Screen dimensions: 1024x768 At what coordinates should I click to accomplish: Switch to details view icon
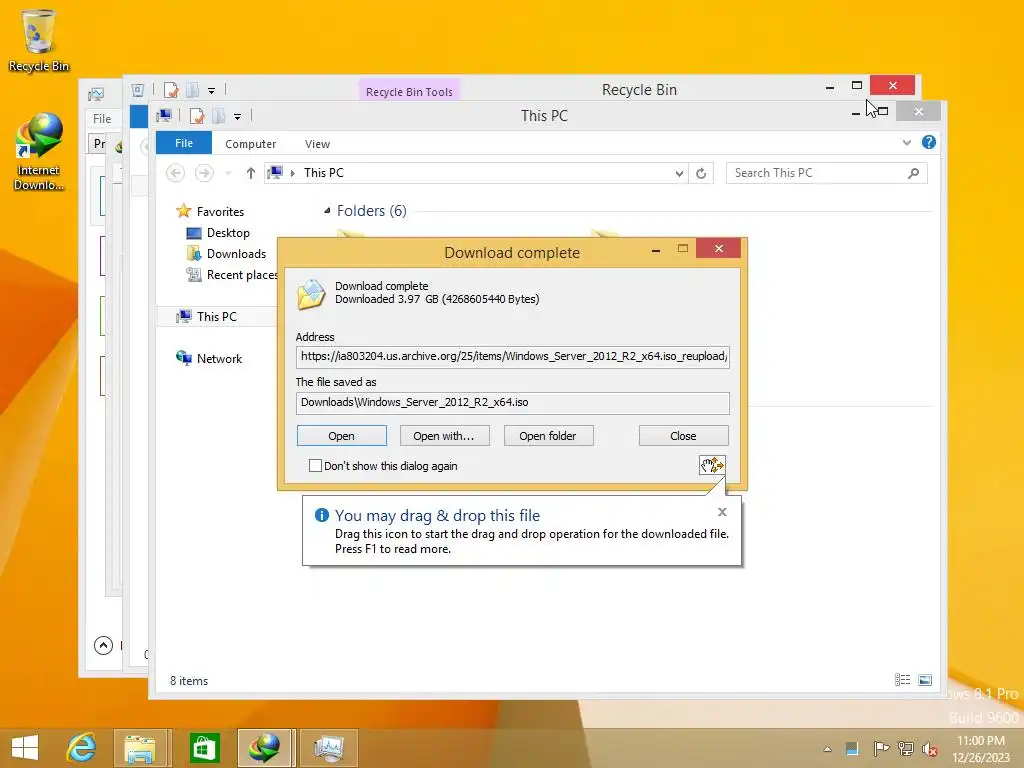903,680
